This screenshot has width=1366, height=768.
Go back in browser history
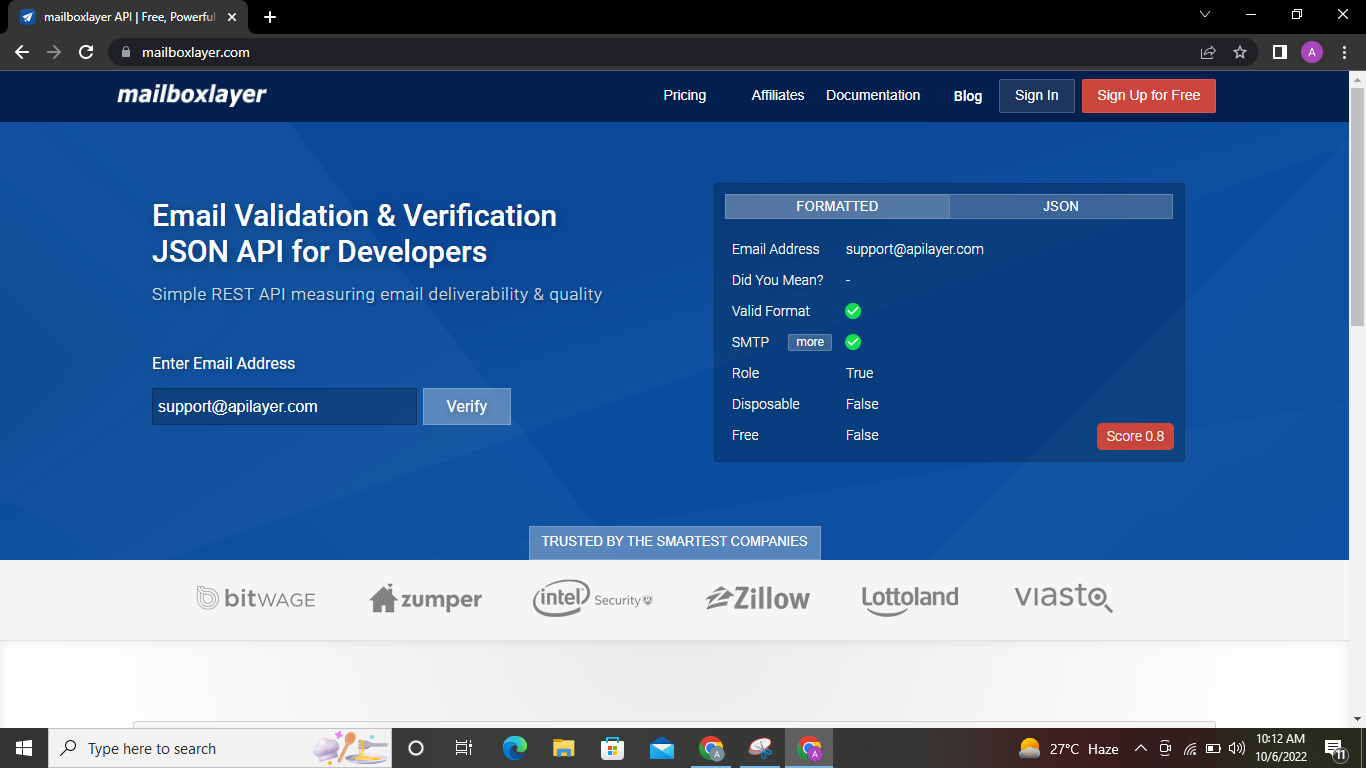click(x=22, y=52)
